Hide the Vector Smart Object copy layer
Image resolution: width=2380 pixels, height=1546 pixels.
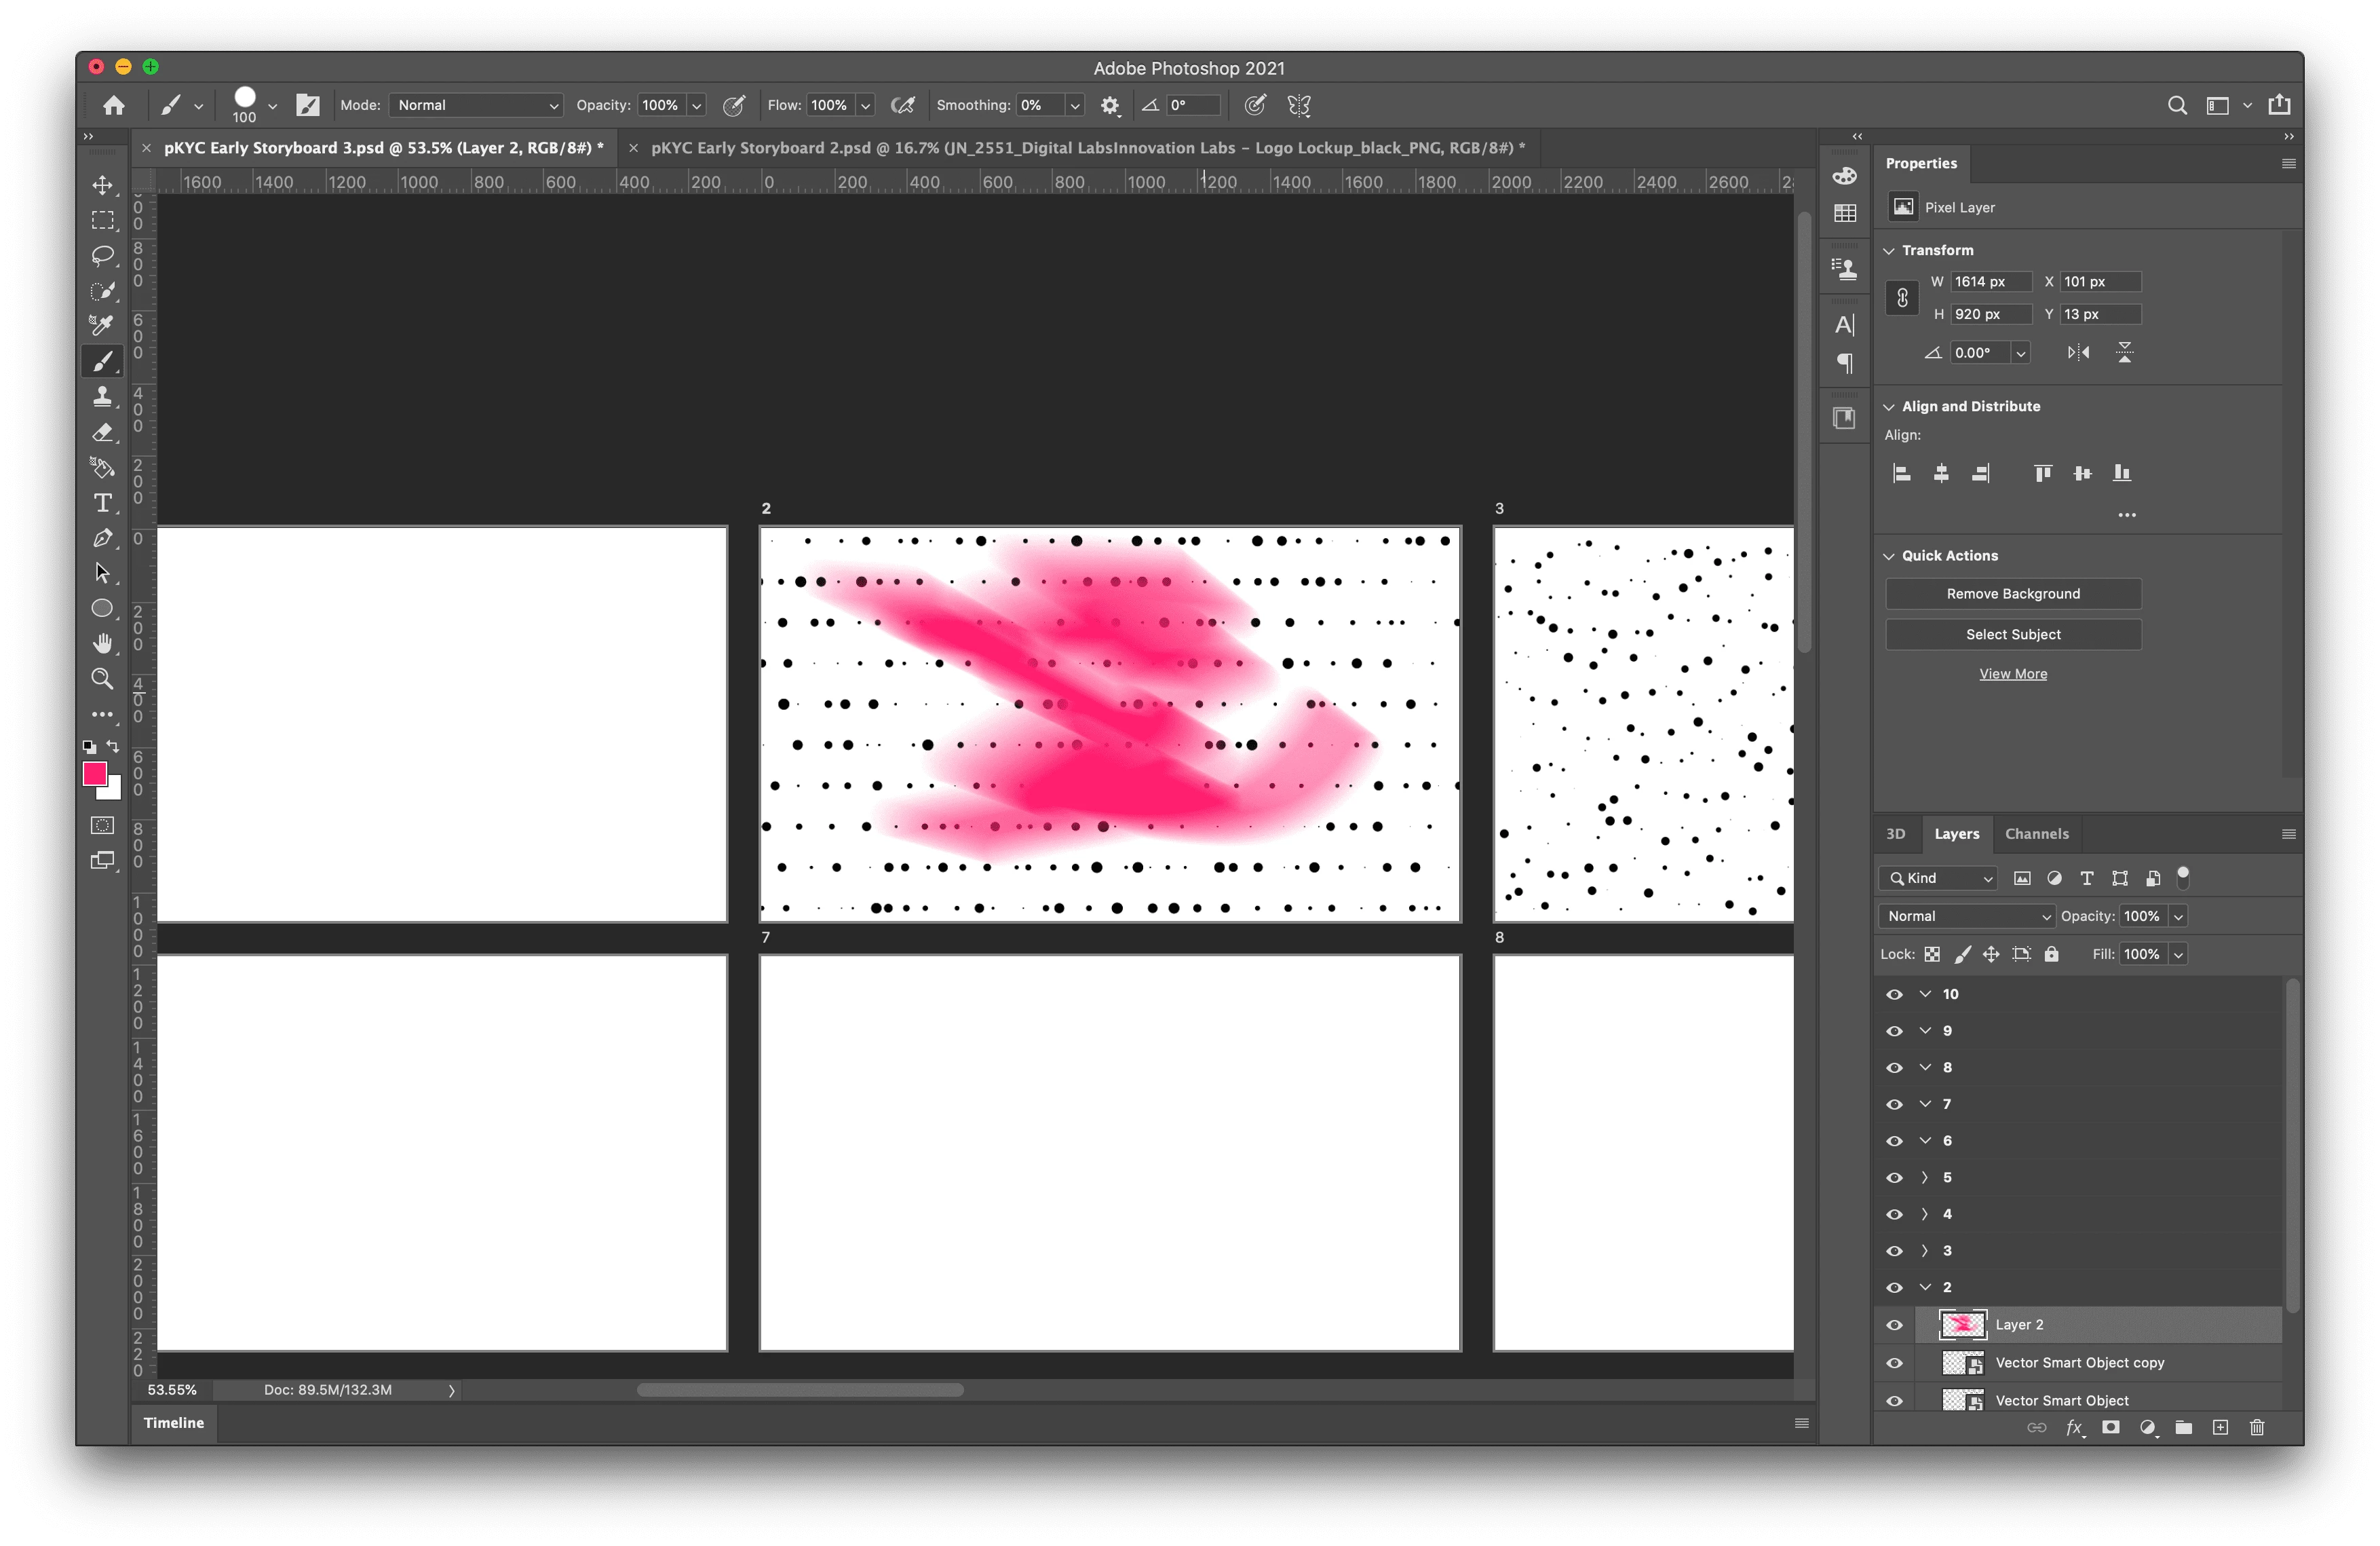point(1894,1363)
